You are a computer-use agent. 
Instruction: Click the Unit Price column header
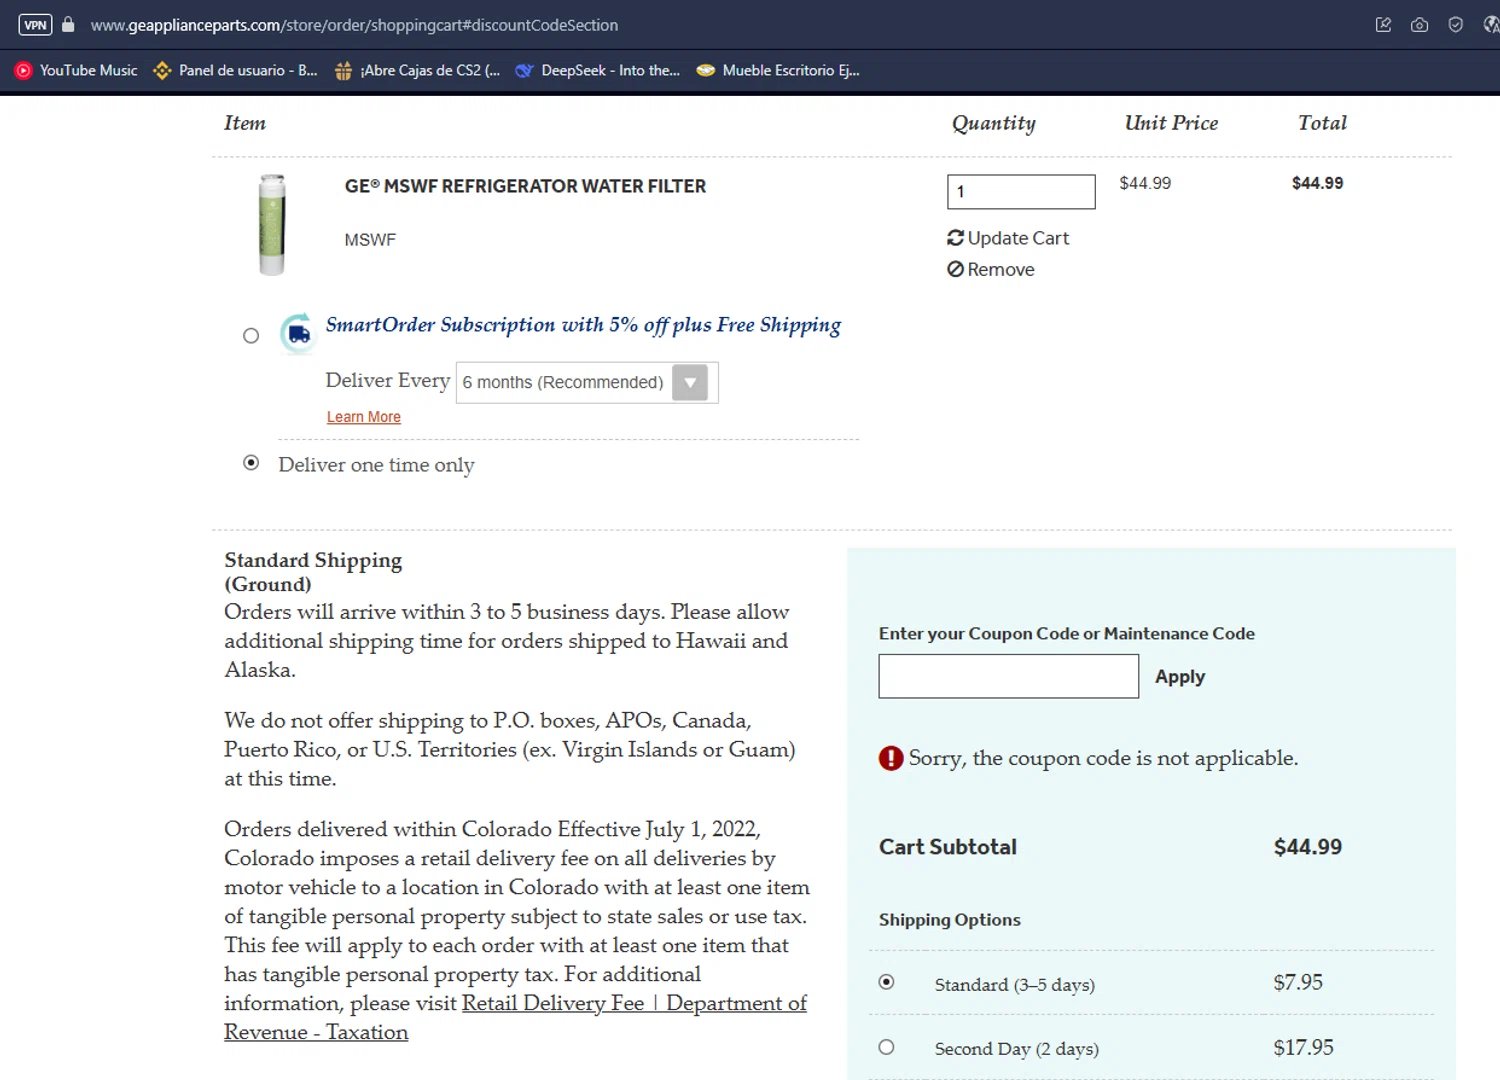click(1171, 123)
